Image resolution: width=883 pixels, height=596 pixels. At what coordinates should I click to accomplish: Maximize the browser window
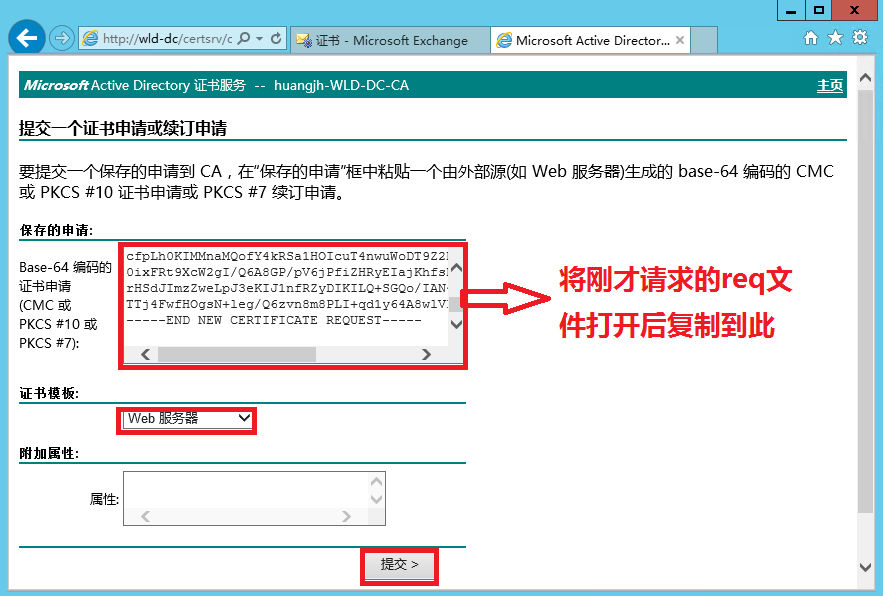819,10
